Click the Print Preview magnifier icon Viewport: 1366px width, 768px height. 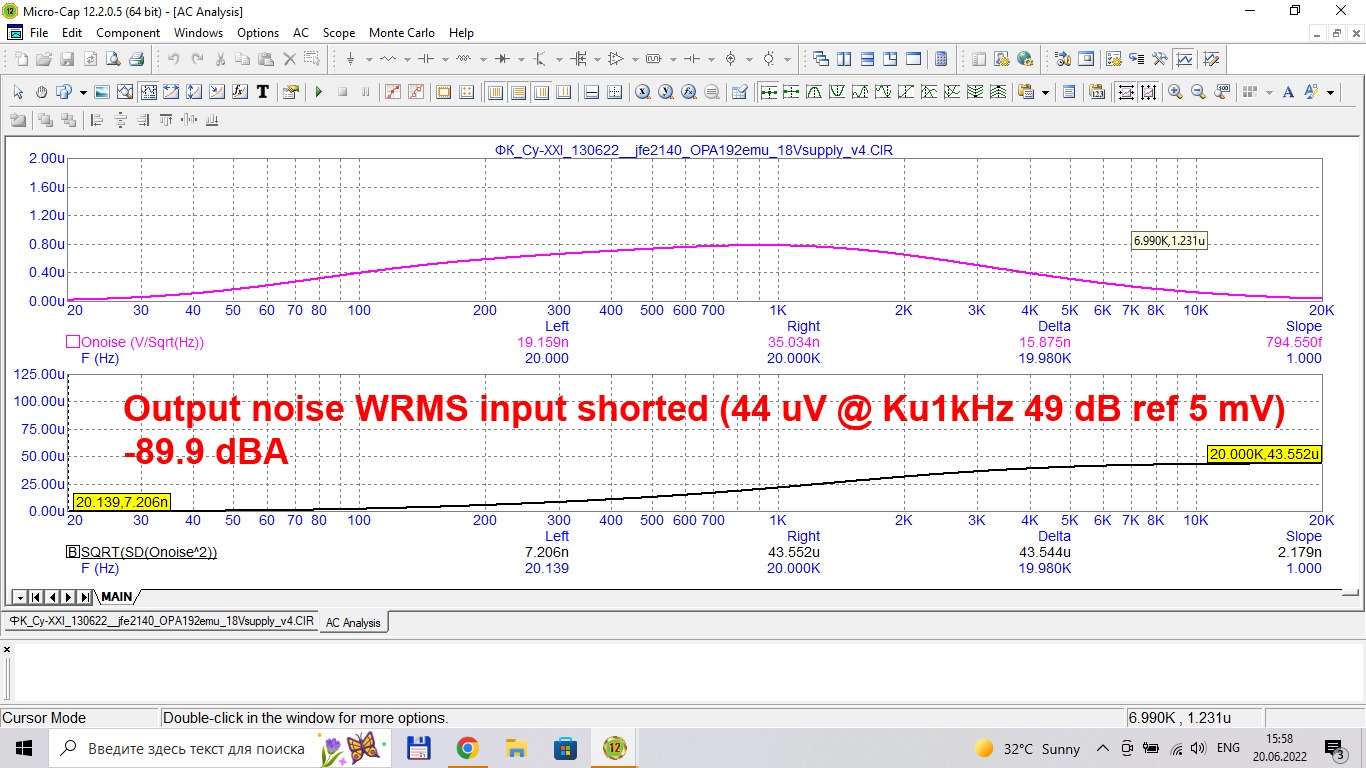(x=113, y=59)
